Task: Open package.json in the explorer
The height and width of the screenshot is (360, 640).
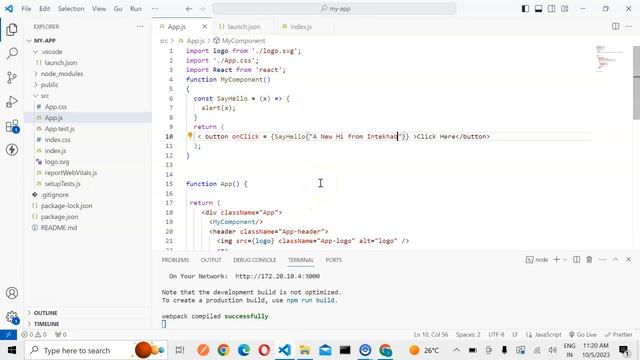Action: 59,217
